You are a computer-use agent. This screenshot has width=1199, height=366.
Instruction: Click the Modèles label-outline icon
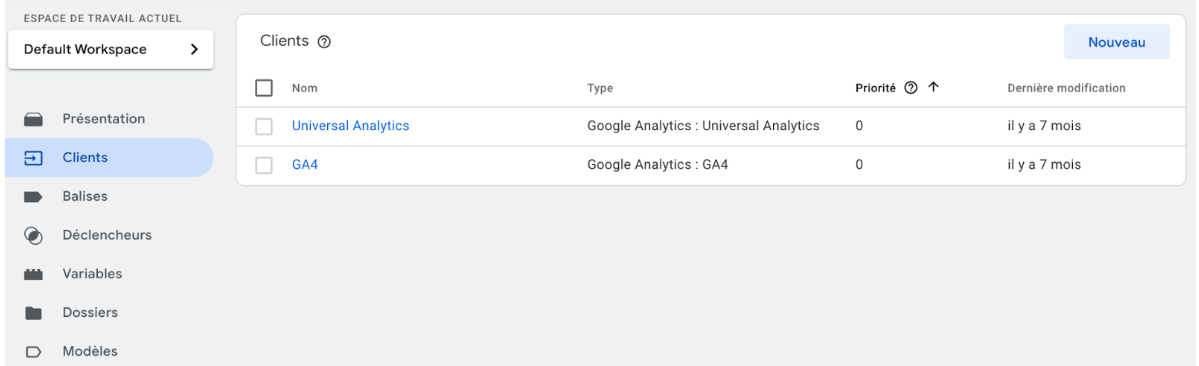(34, 352)
